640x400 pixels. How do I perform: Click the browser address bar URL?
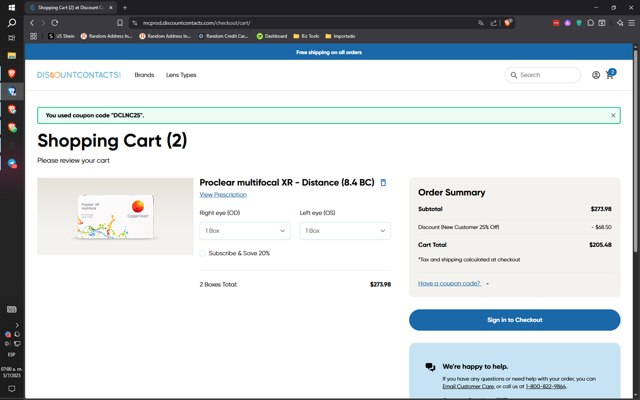pos(196,23)
